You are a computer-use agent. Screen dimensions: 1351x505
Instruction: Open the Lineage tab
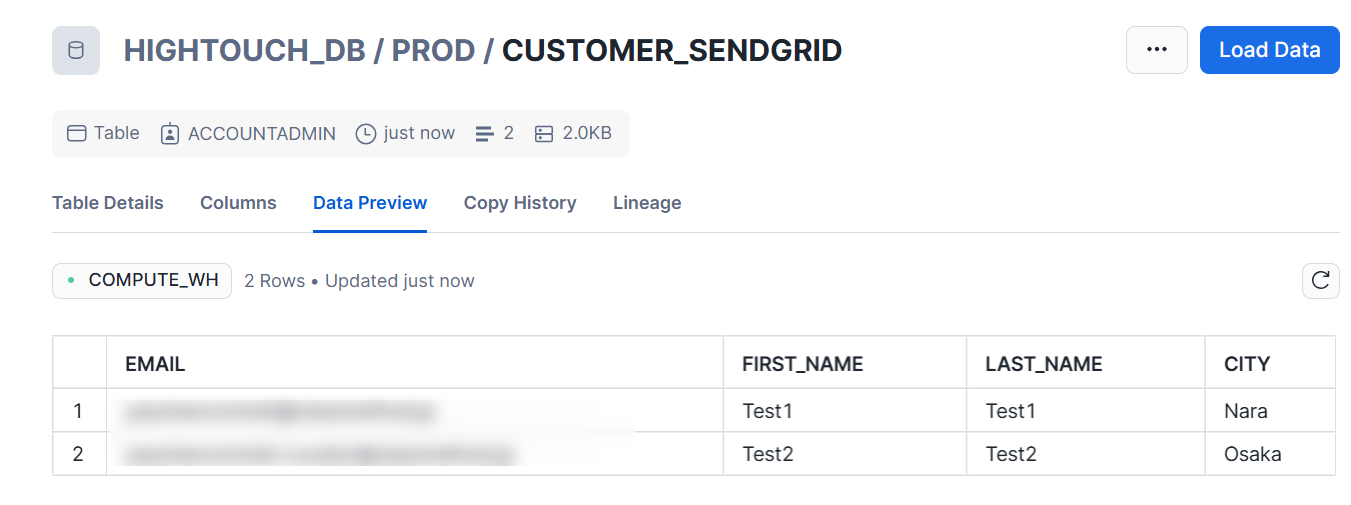[x=647, y=203]
